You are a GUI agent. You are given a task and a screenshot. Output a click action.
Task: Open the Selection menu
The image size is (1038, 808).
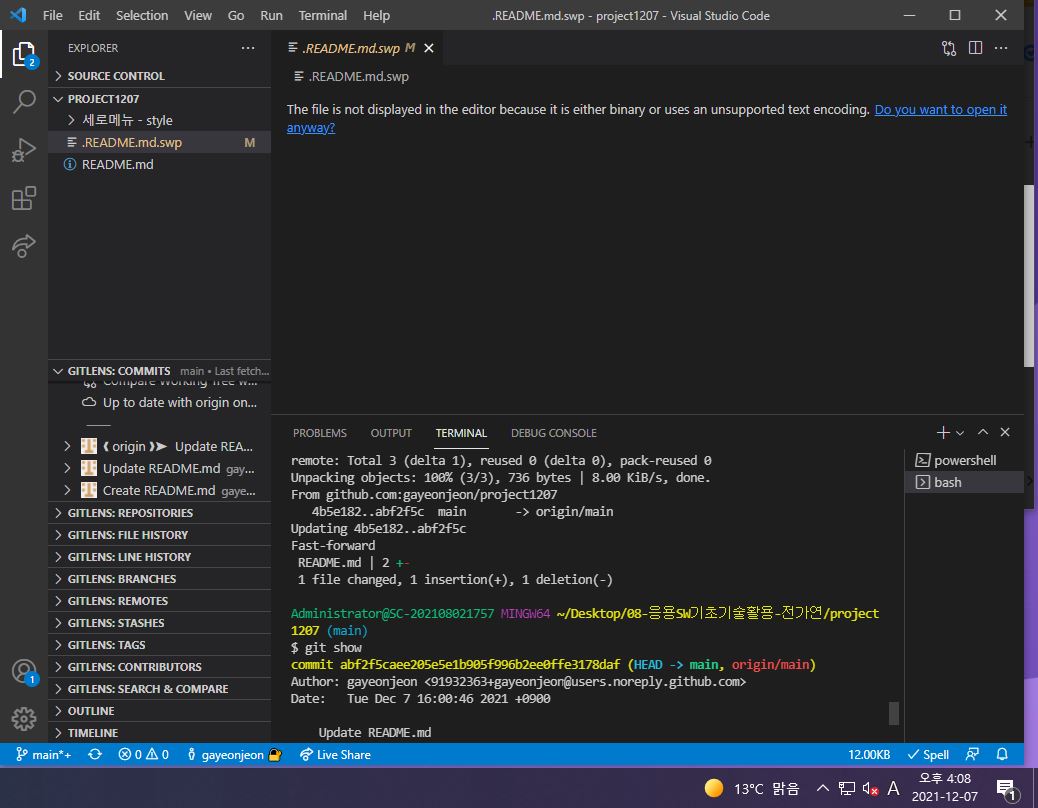coord(142,15)
